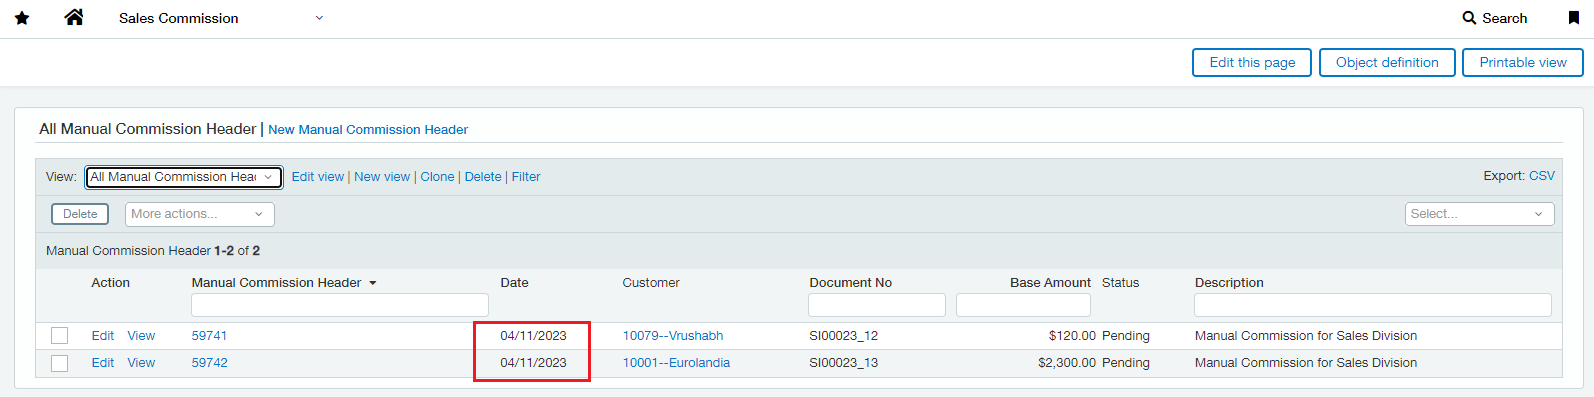Create New Manual Commission Header
The width and height of the screenshot is (1594, 397).
coord(368,130)
